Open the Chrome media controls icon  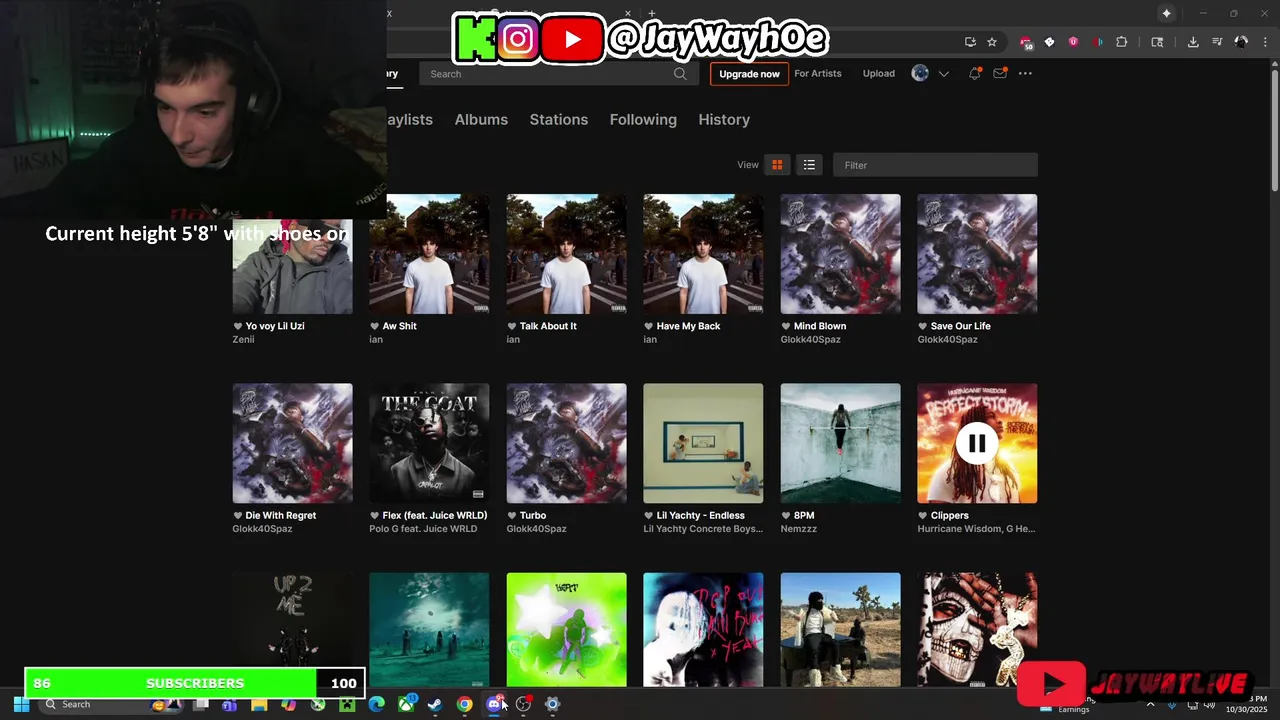tap(1217, 42)
